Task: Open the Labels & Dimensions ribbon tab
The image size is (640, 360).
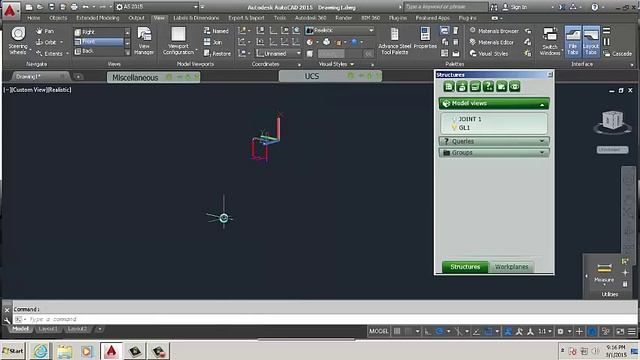Action: coord(196,18)
